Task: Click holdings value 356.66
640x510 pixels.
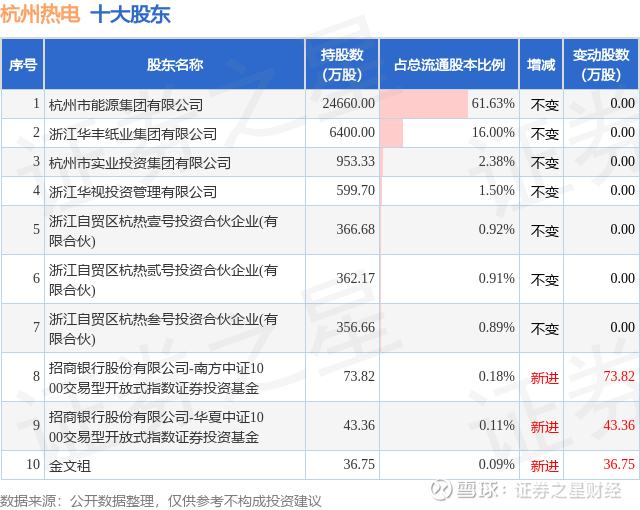Action: click(x=356, y=327)
